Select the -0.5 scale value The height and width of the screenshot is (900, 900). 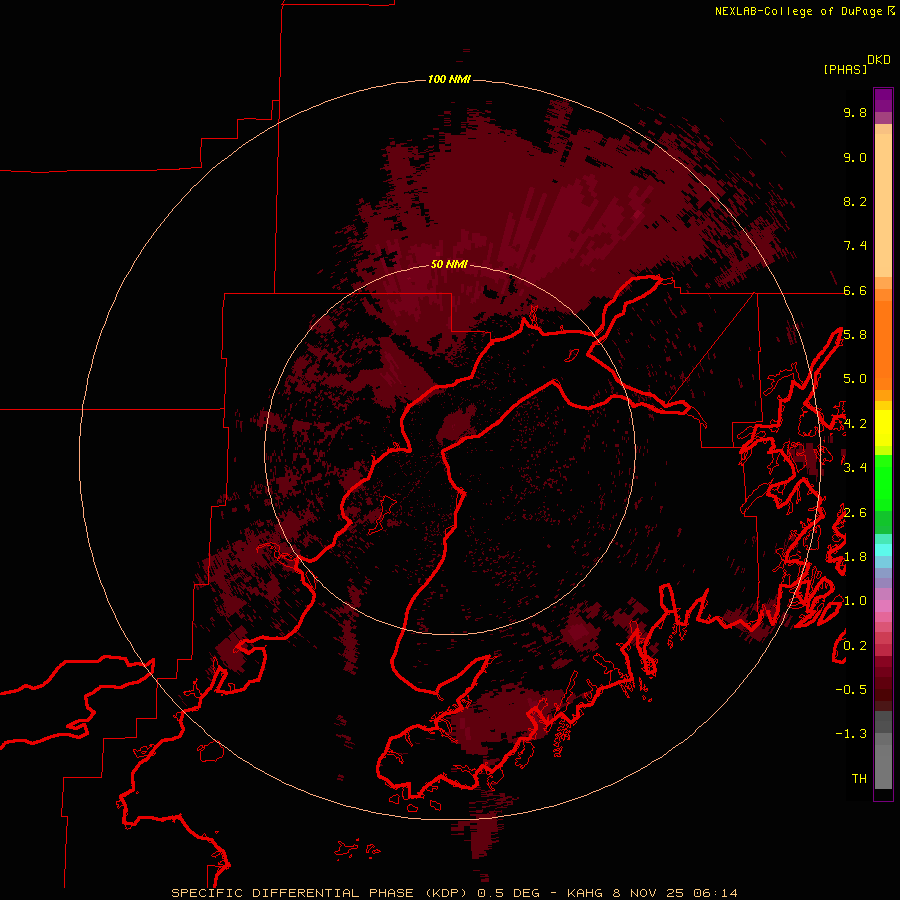coord(851,690)
